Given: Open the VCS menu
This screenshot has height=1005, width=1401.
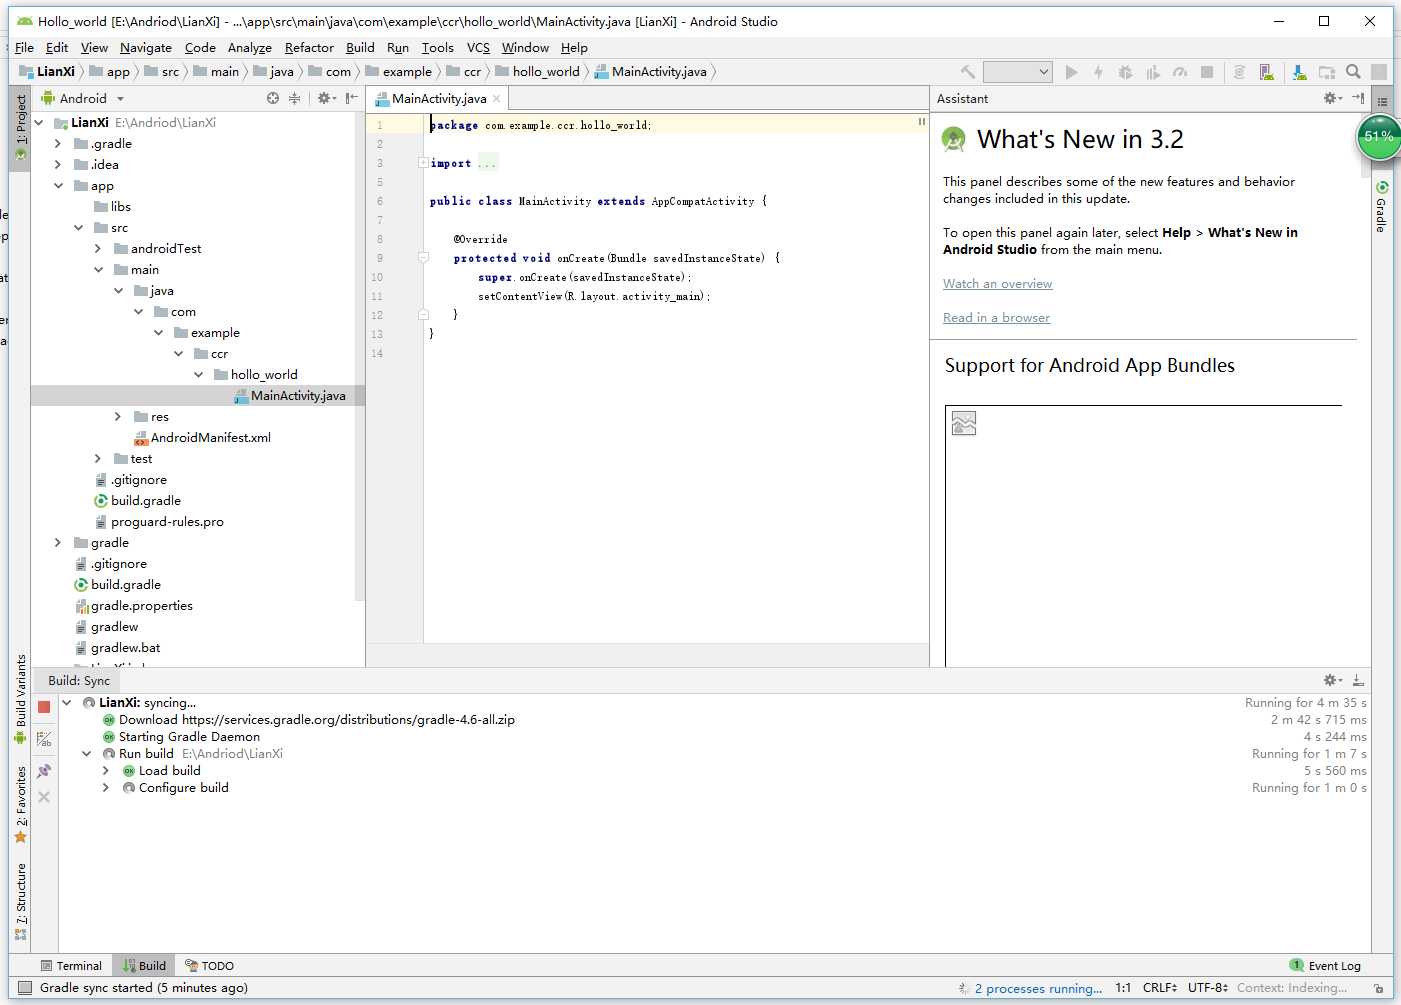Looking at the screenshot, I should pos(478,47).
